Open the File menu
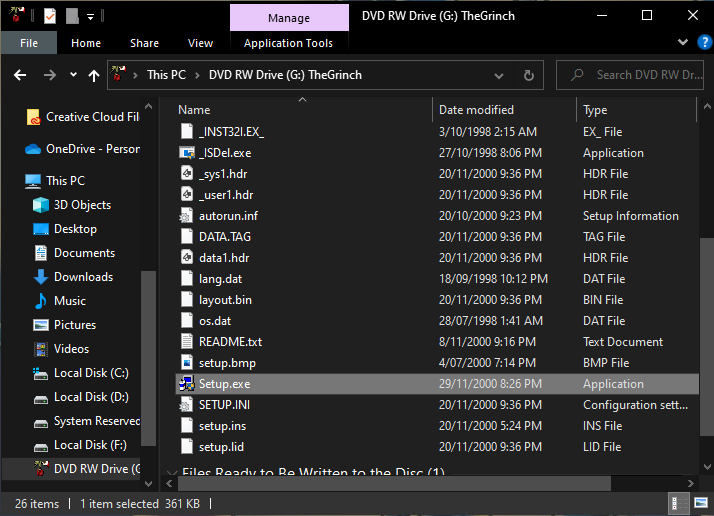 [29, 43]
